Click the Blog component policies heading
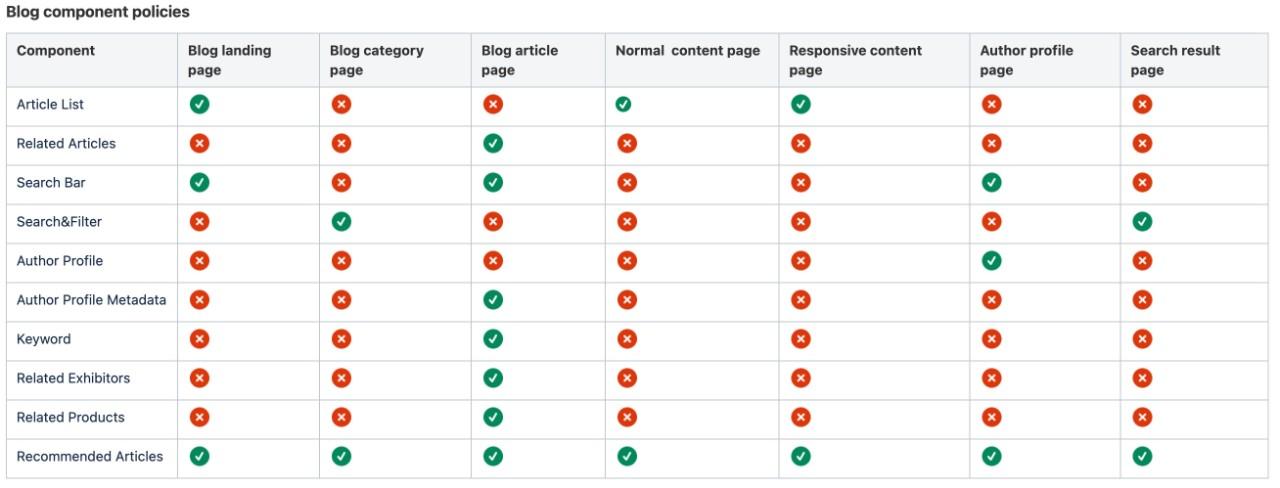The height and width of the screenshot is (488, 1280). coord(98,12)
